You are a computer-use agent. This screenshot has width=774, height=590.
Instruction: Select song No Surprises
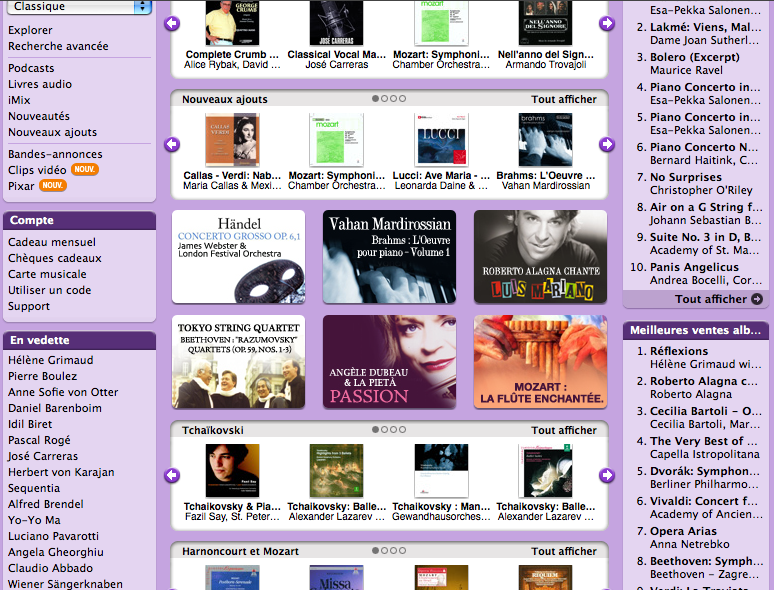point(686,177)
